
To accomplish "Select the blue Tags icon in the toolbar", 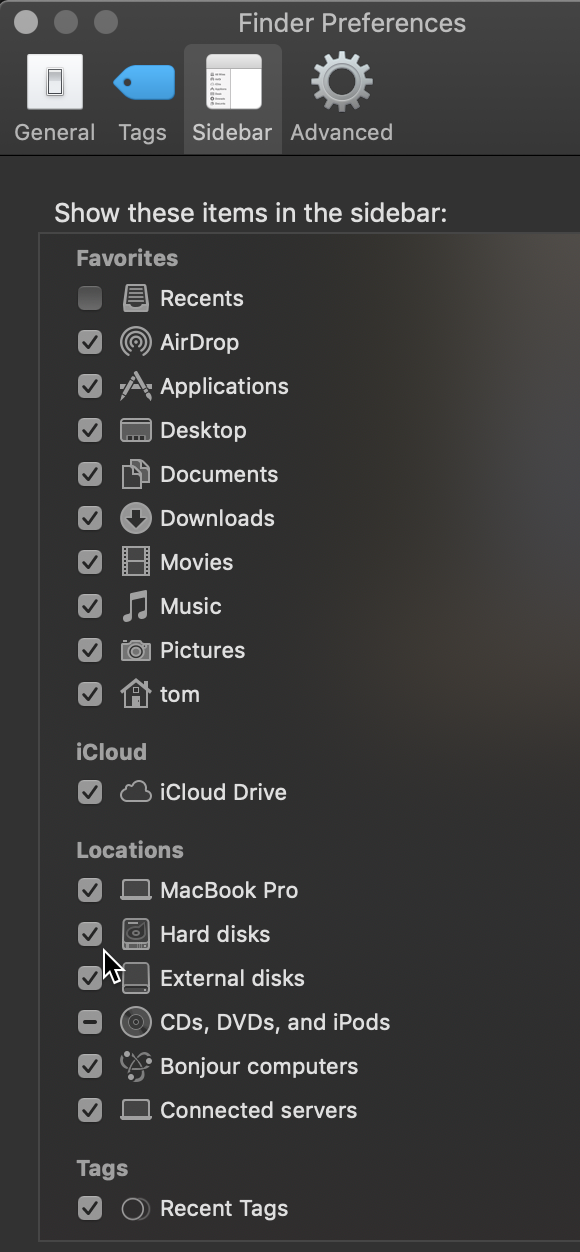I will pyautogui.click(x=142, y=82).
